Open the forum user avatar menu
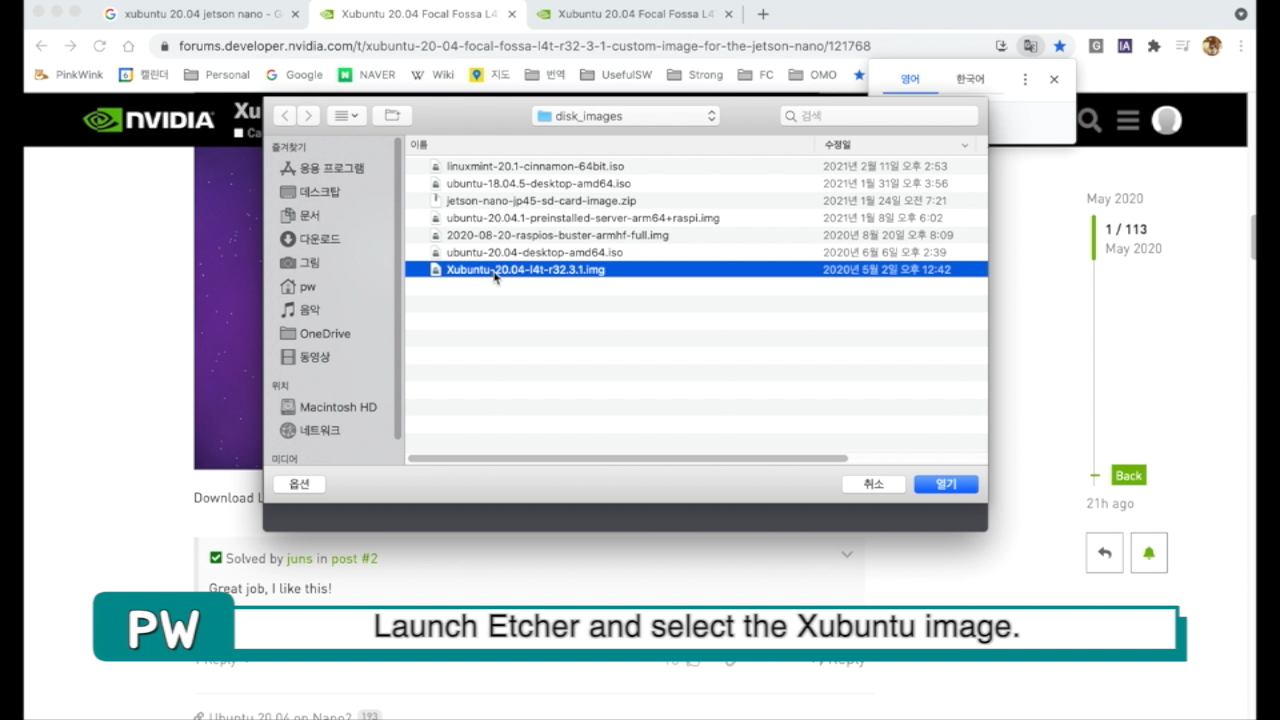 pos(1166,120)
